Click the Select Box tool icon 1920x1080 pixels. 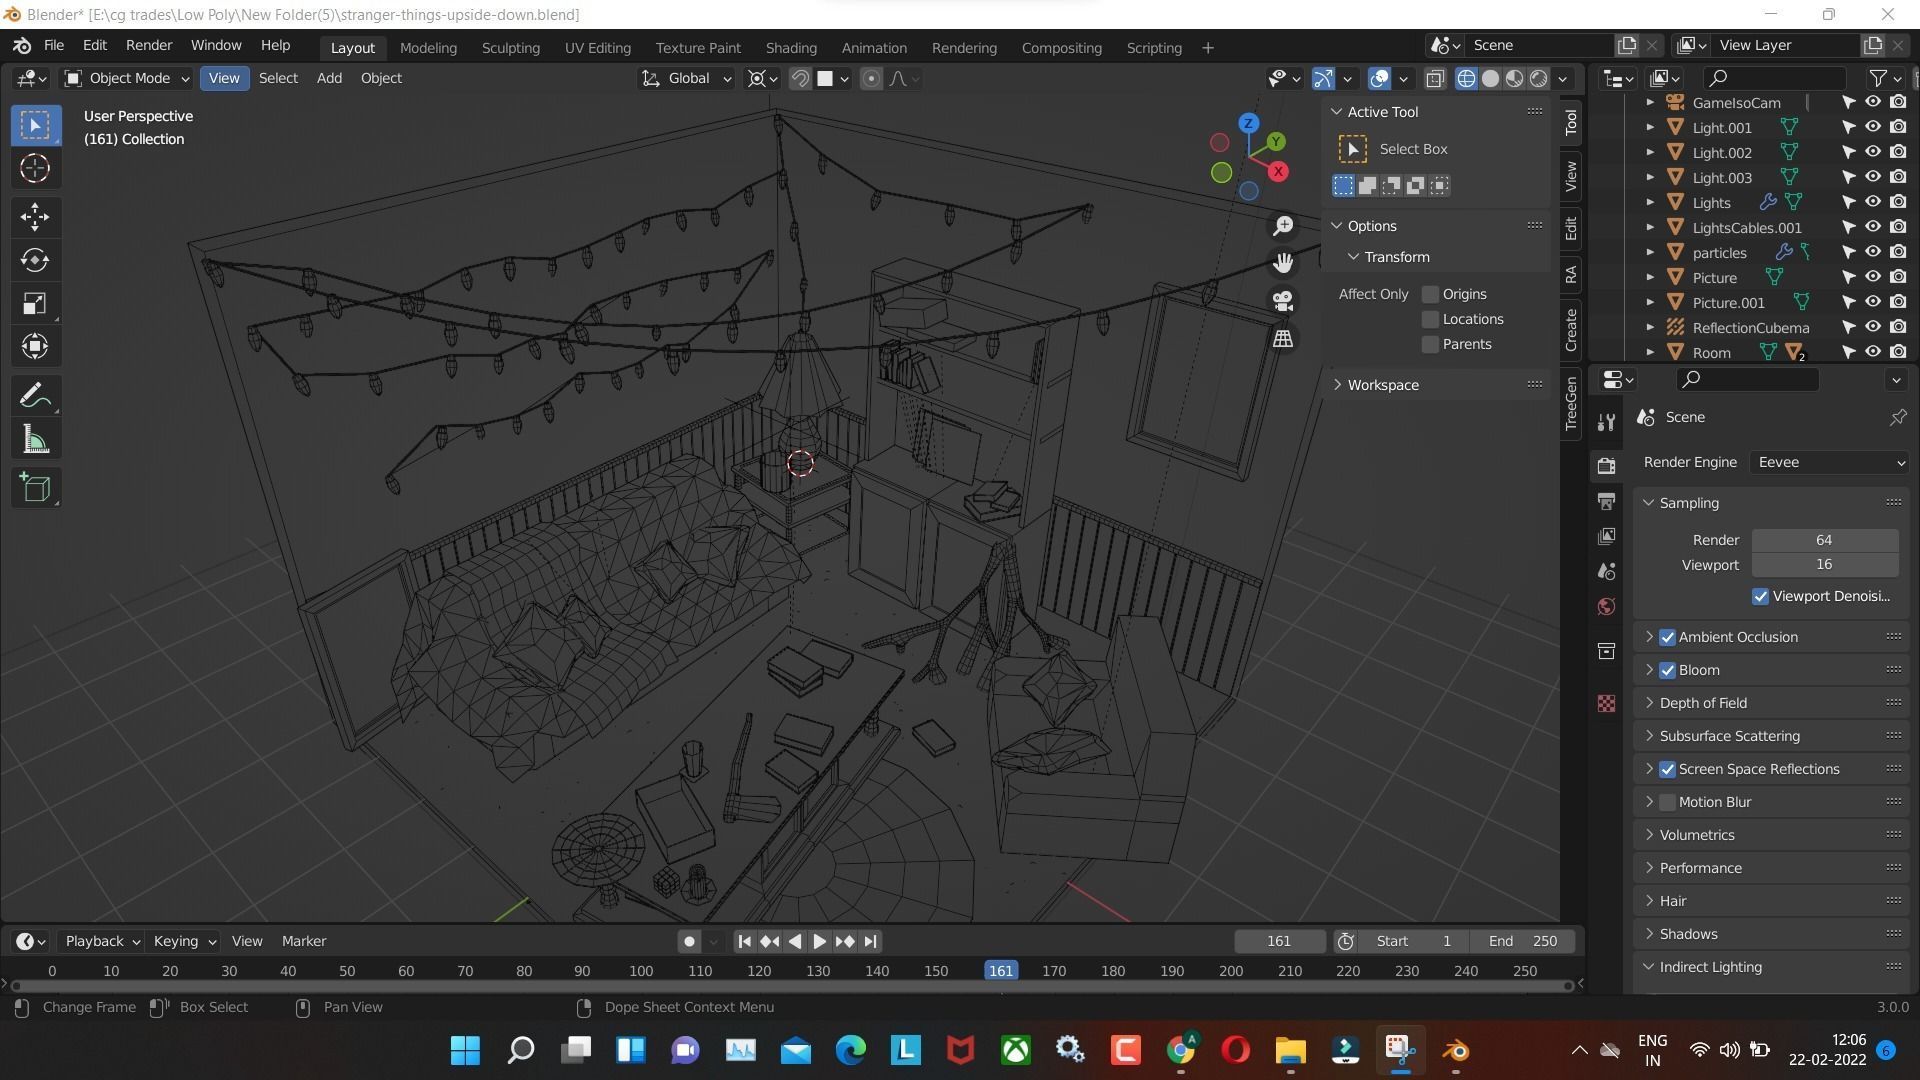pyautogui.click(x=35, y=125)
